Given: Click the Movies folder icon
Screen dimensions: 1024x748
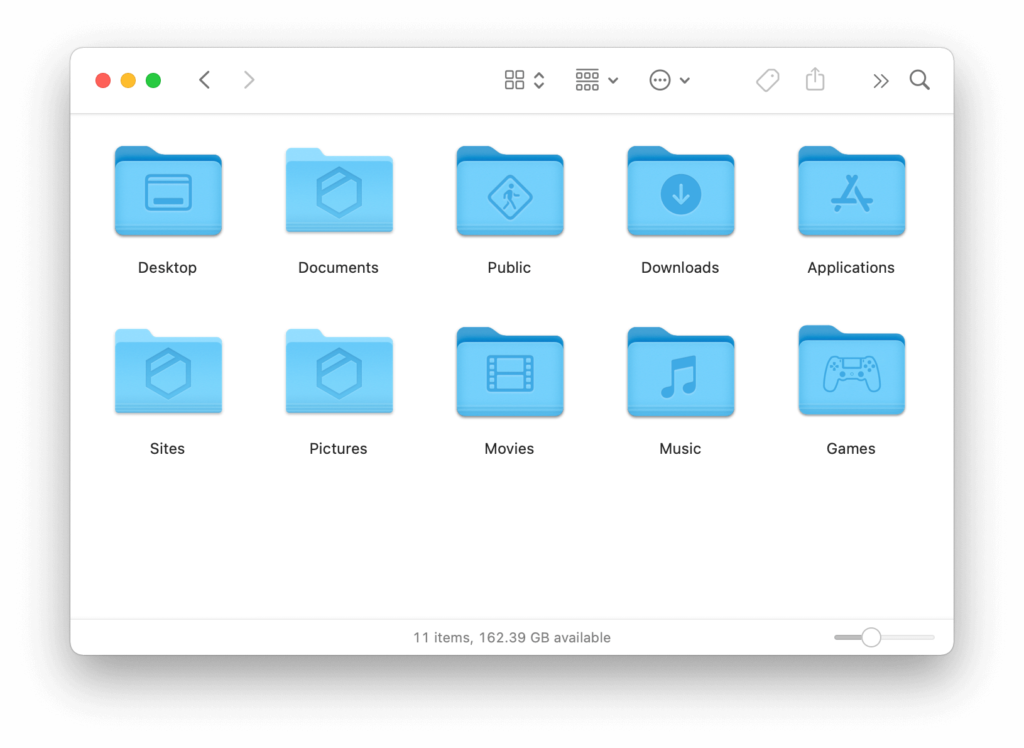Looking at the screenshot, I should [510, 373].
